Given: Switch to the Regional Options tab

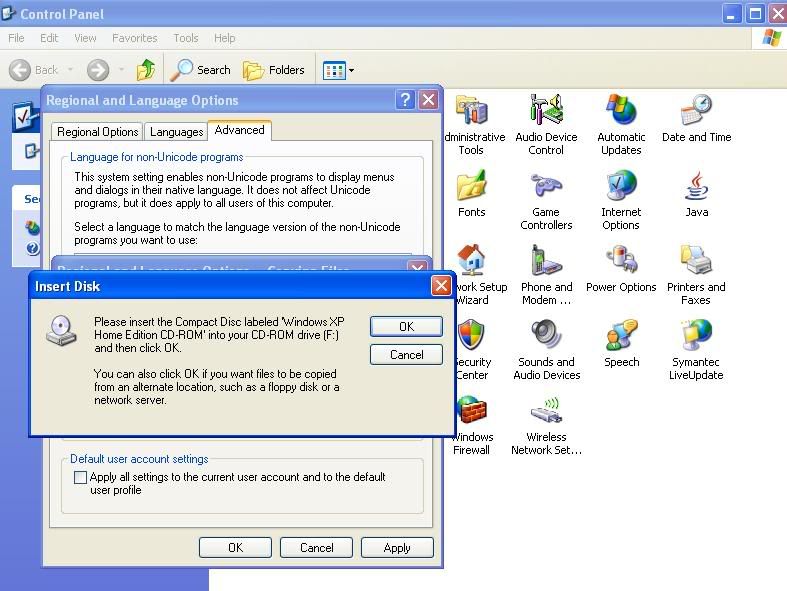Looking at the screenshot, I should [x=97, y=132].
